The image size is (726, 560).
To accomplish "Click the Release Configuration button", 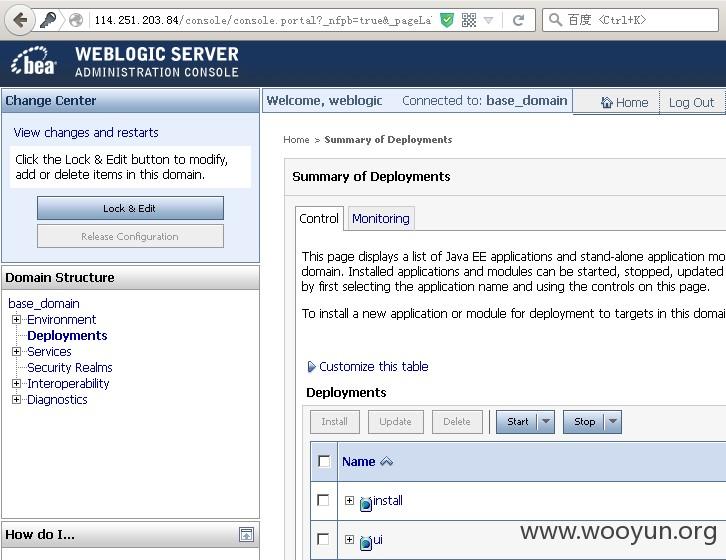I will point(130,236).
